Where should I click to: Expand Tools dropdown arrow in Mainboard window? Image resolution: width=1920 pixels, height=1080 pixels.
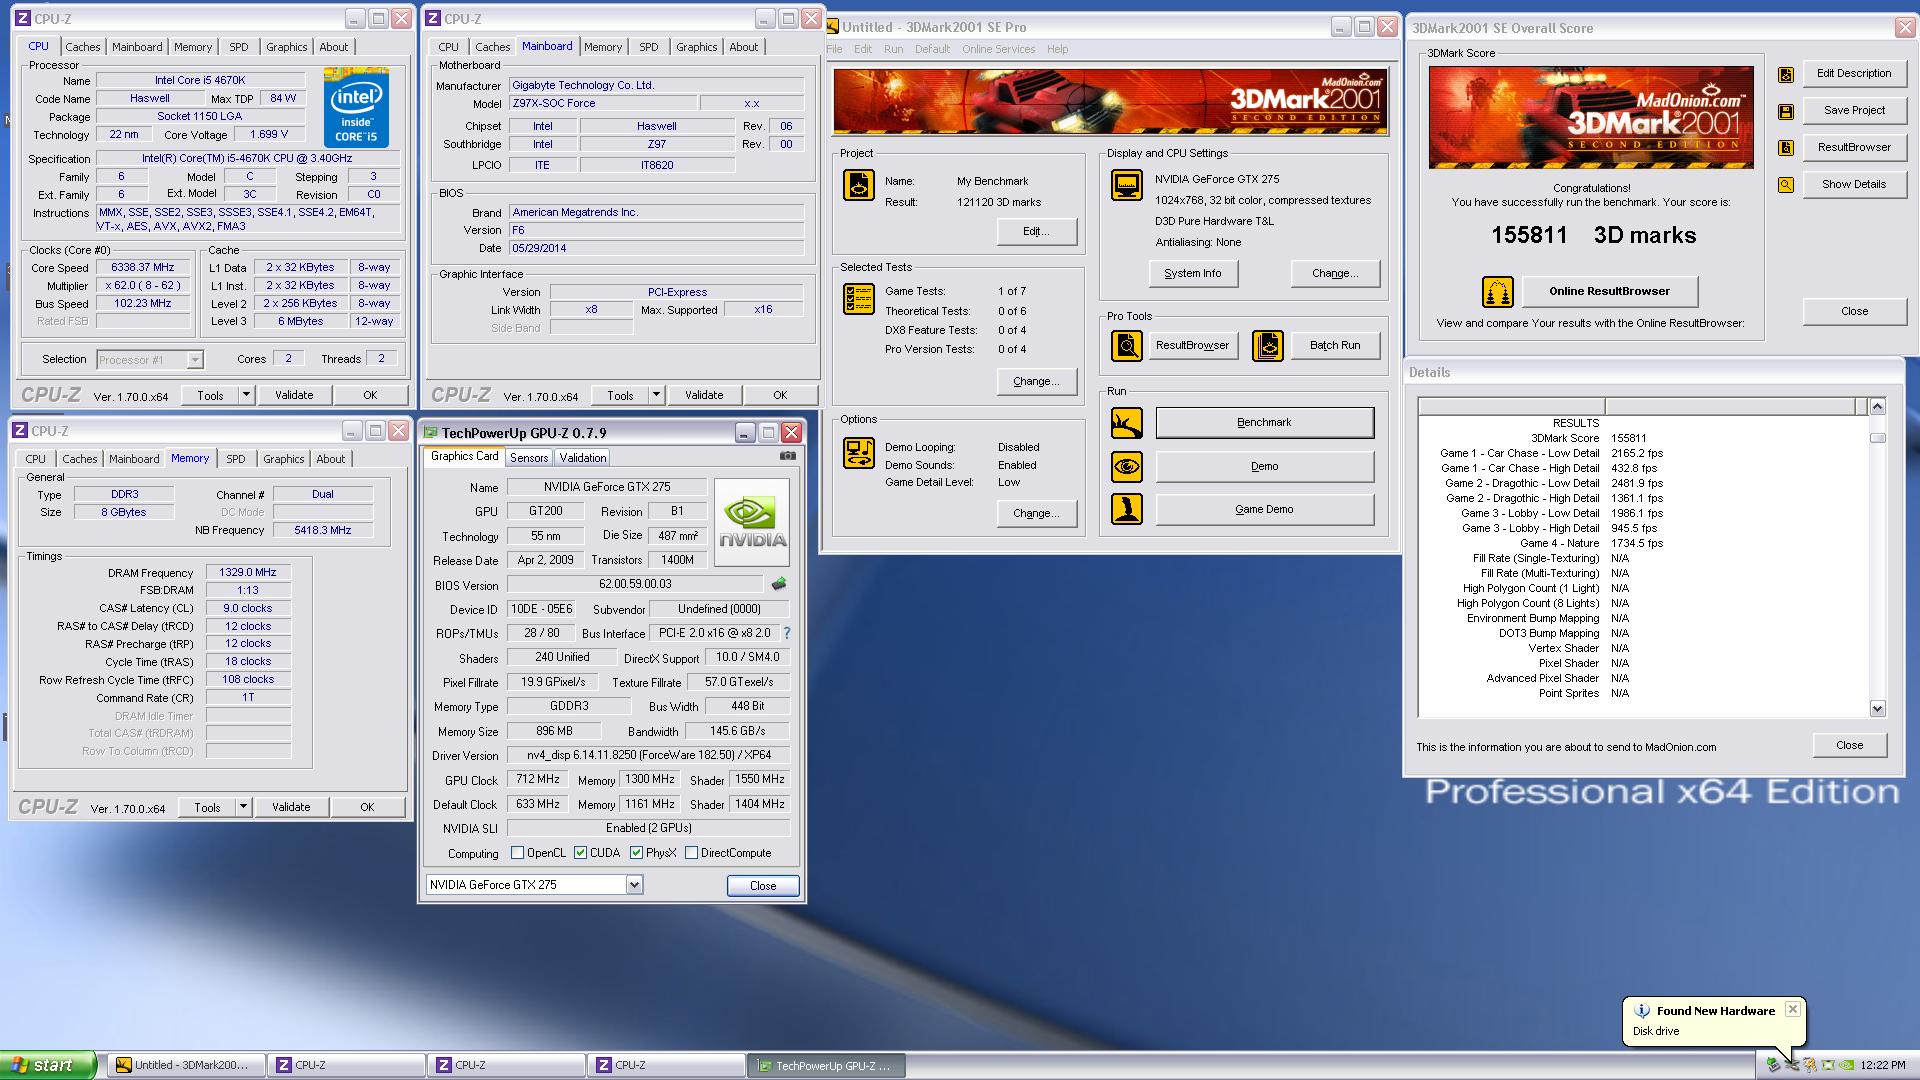click(x=656, y=395)
